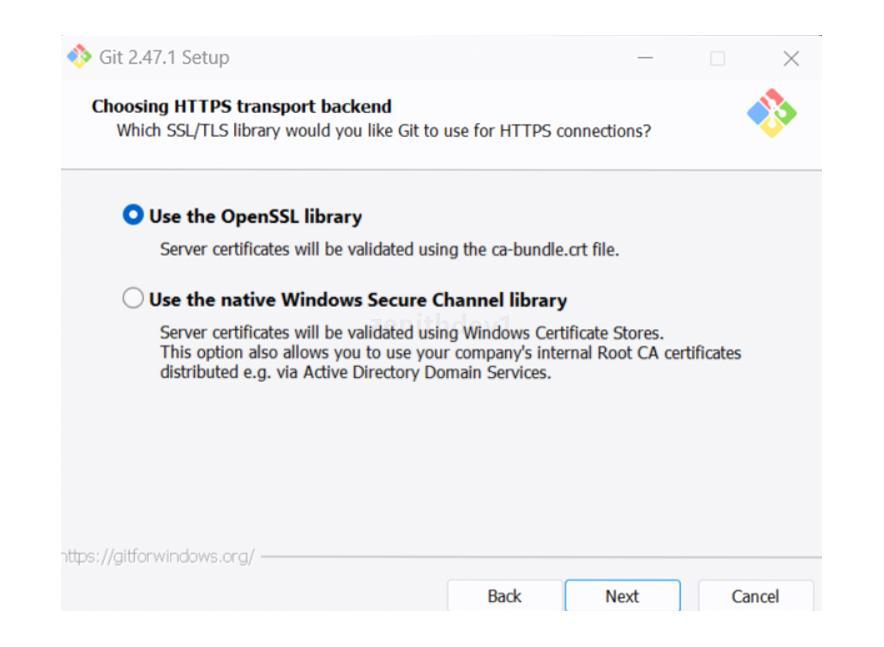The width and height of the screenshot is (884, 647).
Task: Click the 'Which SSL/TLS library' question text
Action: coord(383,131)
